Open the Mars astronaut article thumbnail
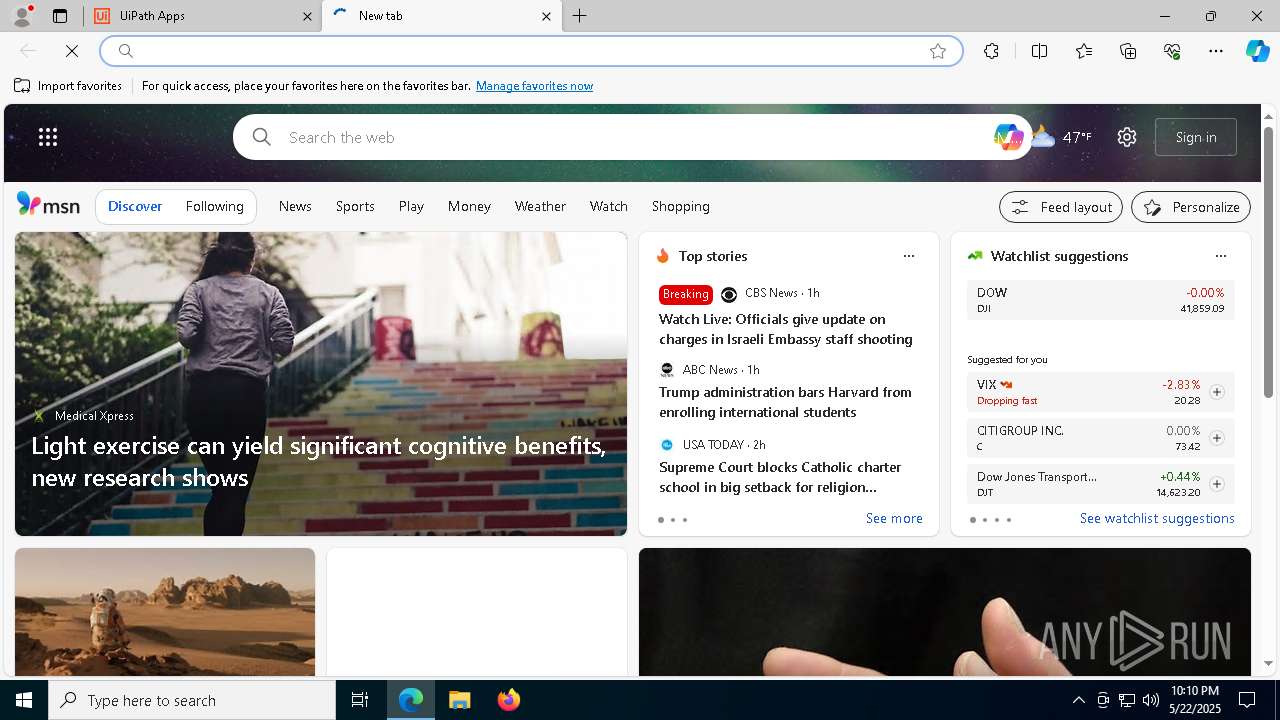The image size is (1280, 720). click(x=165, y=612)
